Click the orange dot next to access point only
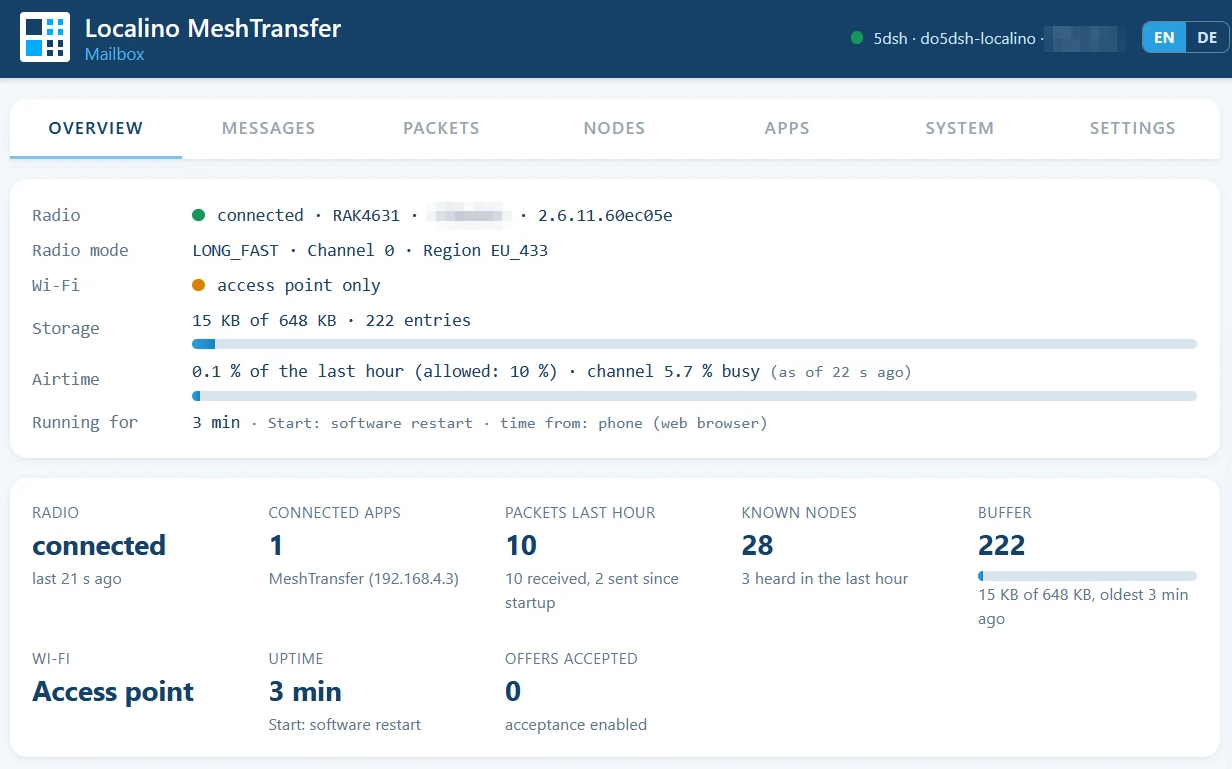The height and width of the screenshot is (769, 1232). point(198,285)
